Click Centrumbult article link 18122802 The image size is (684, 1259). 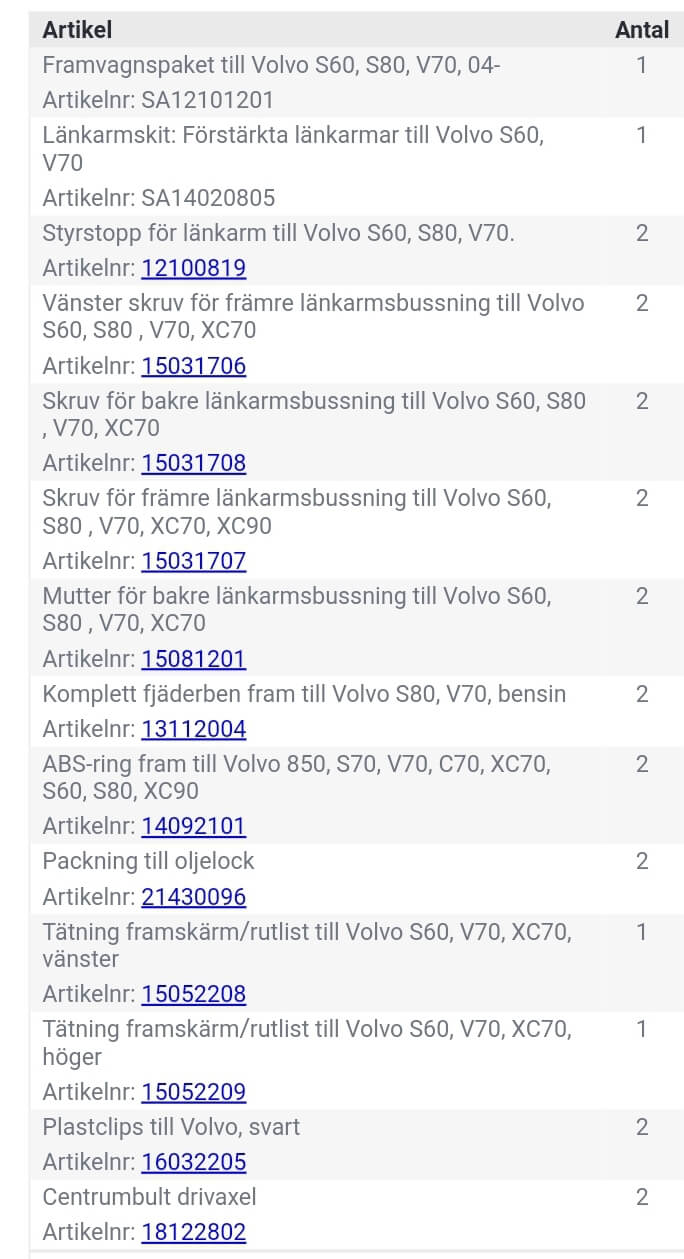click(193, 1232)
